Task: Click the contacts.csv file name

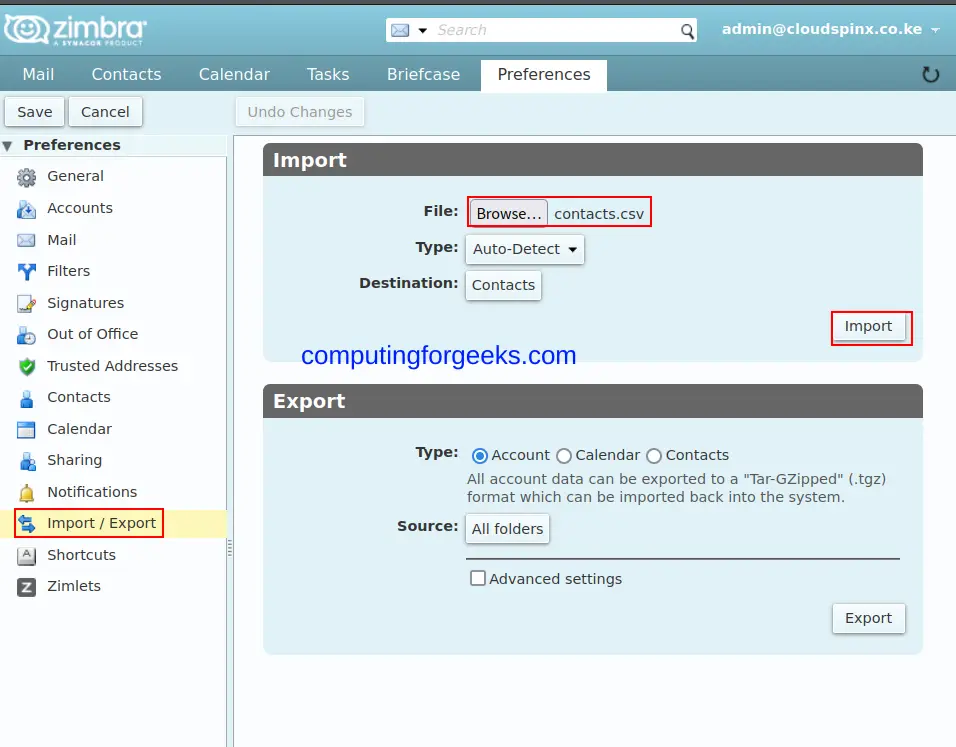Action: (x=599, y=214)
